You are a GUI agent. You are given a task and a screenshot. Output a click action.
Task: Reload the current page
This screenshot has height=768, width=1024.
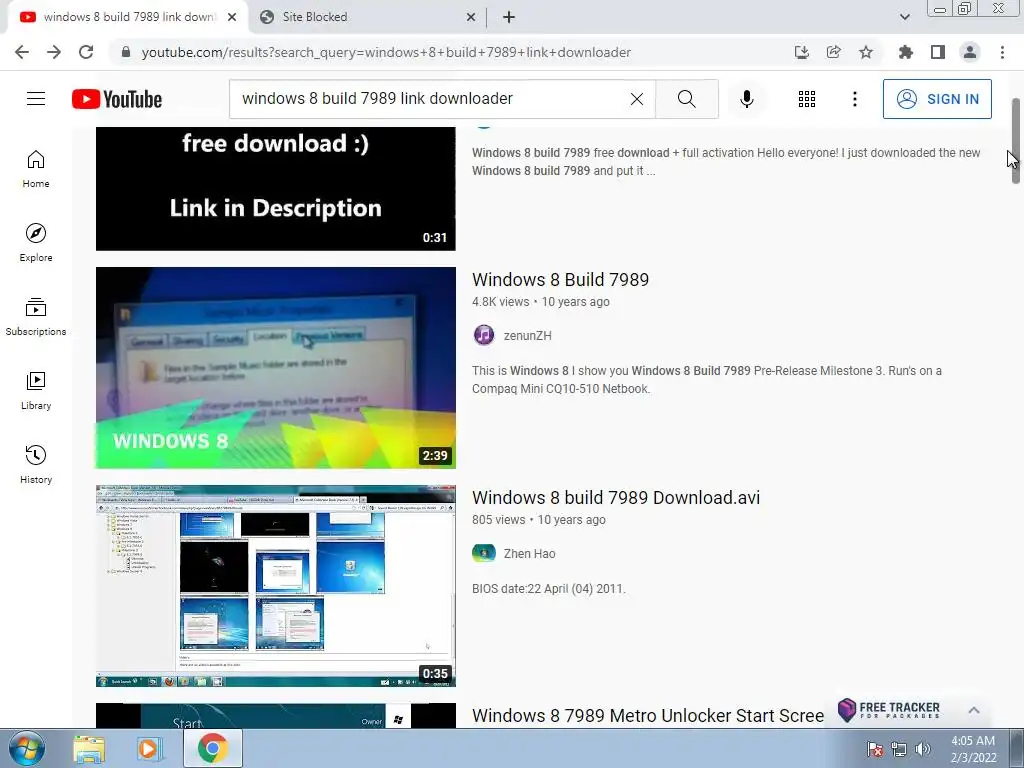tap(86, 52)
